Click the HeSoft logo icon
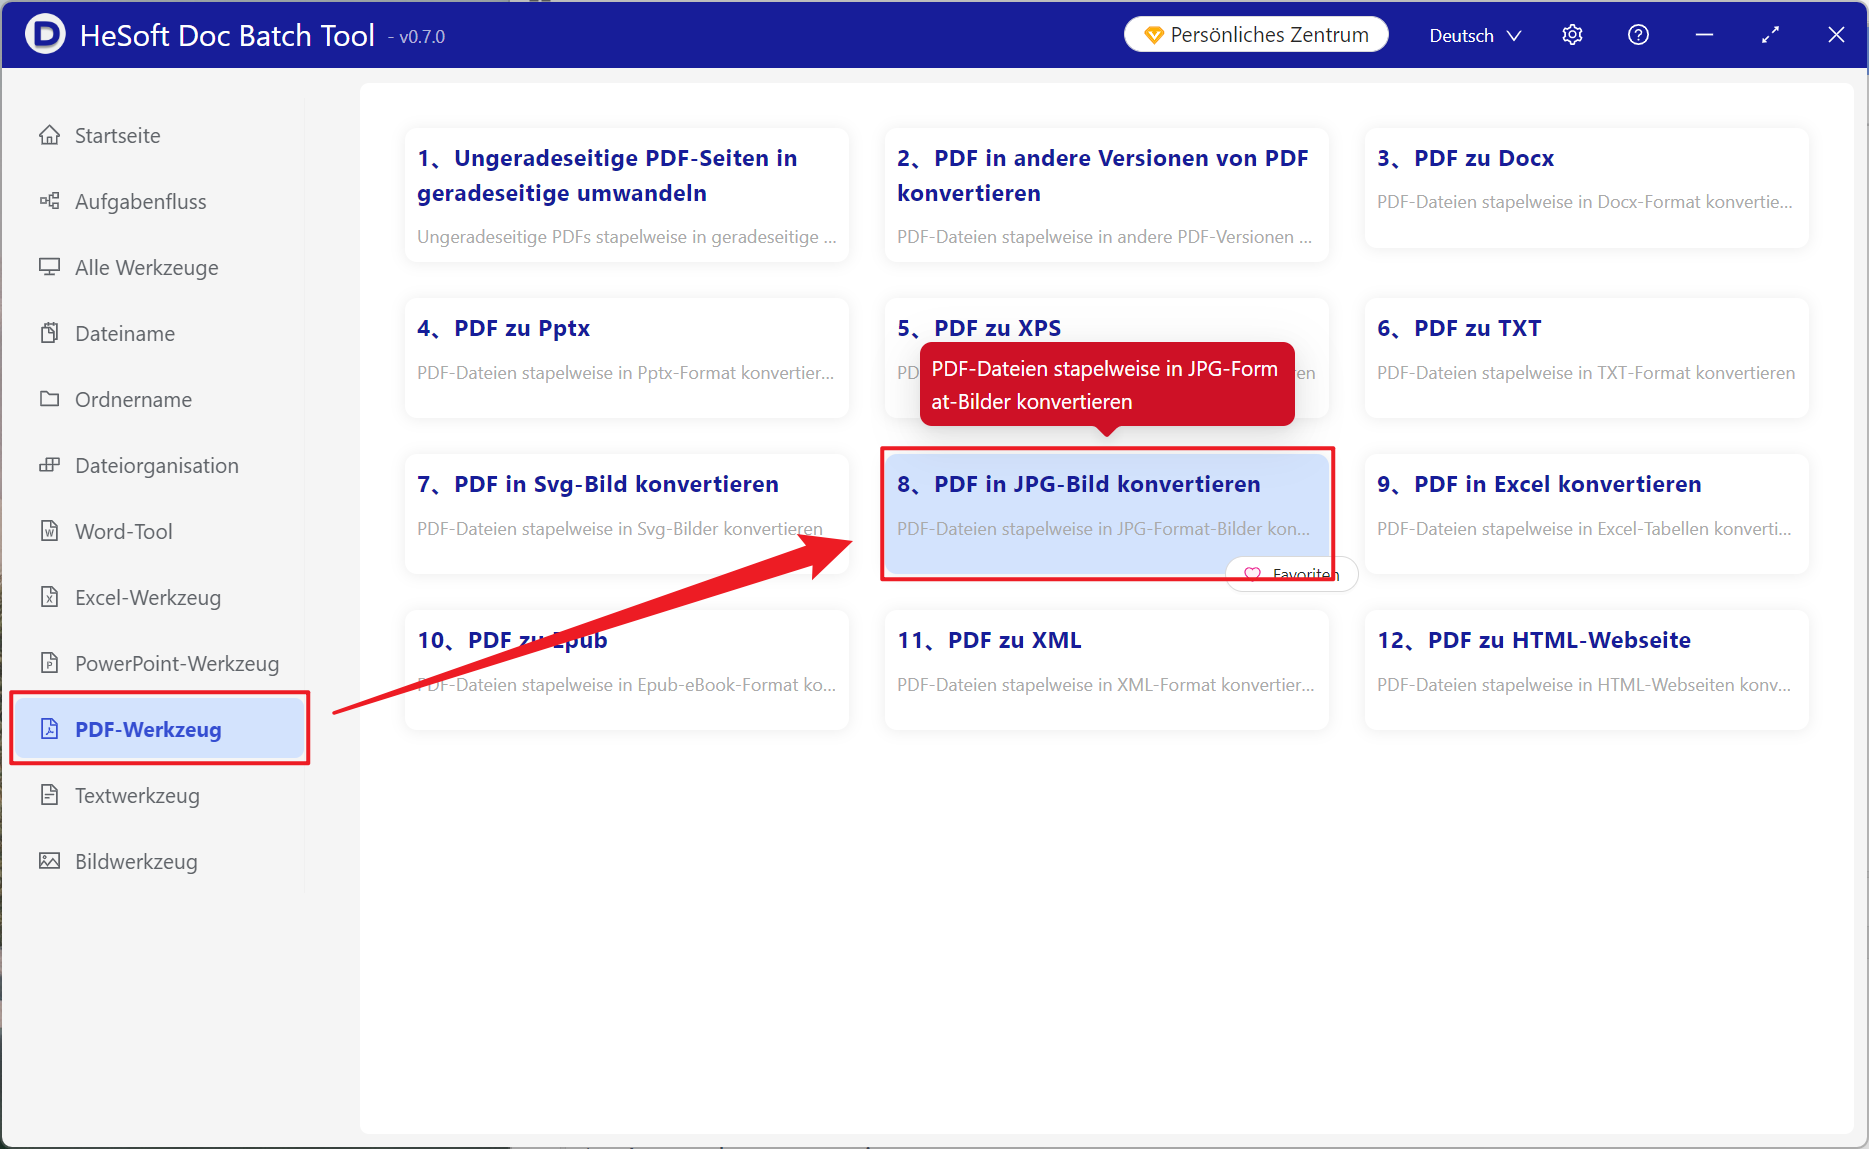Viewport: 1869px width, 1149px height. pos(45,34)
